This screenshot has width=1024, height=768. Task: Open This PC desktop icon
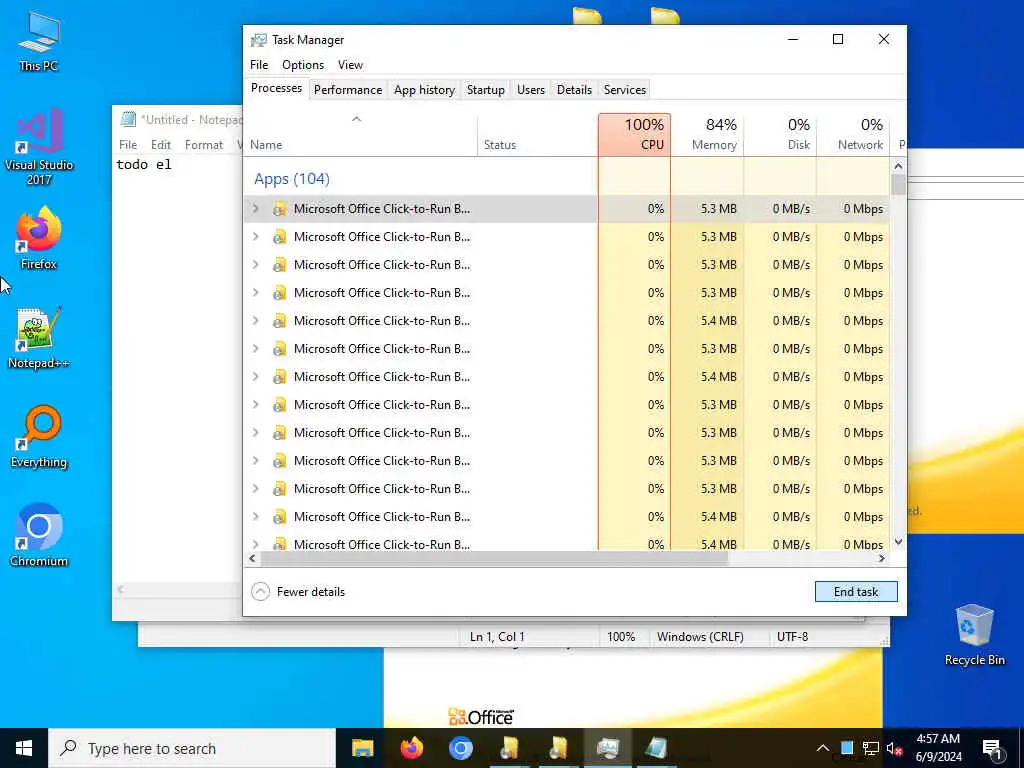click(x=39, y=40)
